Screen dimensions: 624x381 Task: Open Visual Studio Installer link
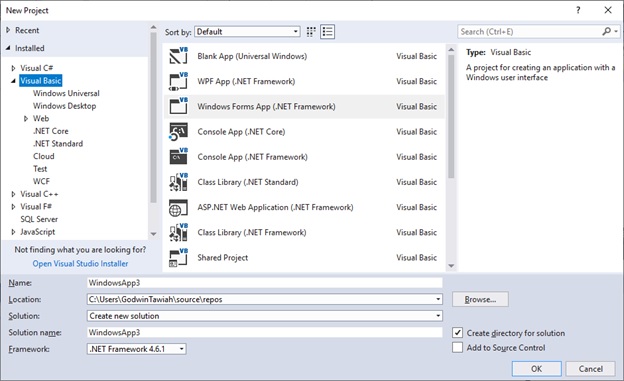80,264
